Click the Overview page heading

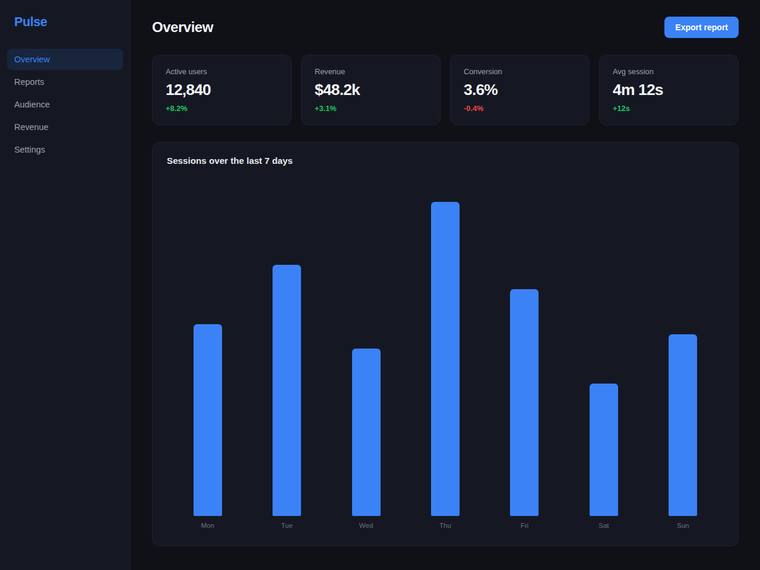(183, 27)
